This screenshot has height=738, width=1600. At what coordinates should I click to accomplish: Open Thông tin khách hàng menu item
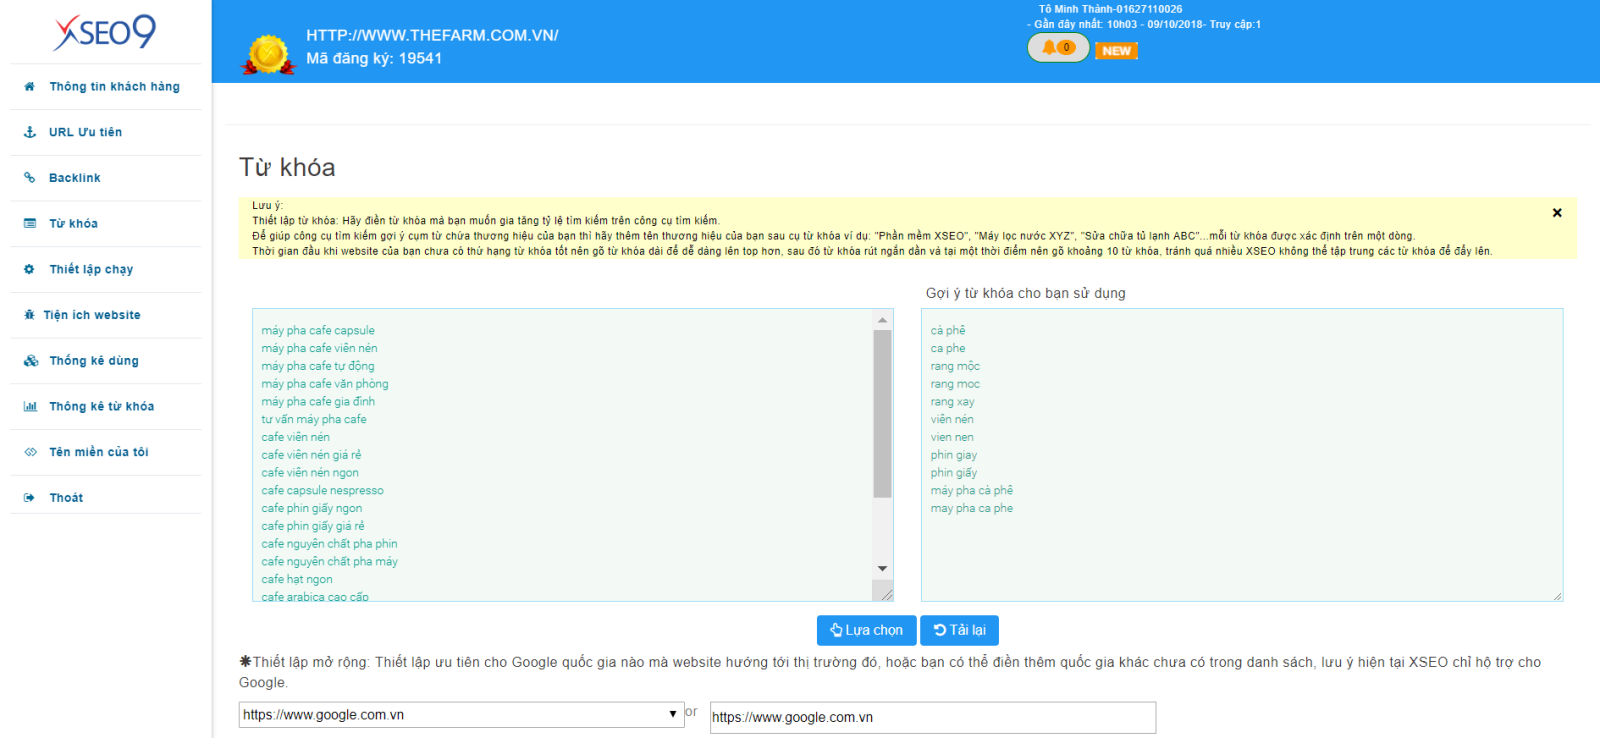click(x=115, y=87)
